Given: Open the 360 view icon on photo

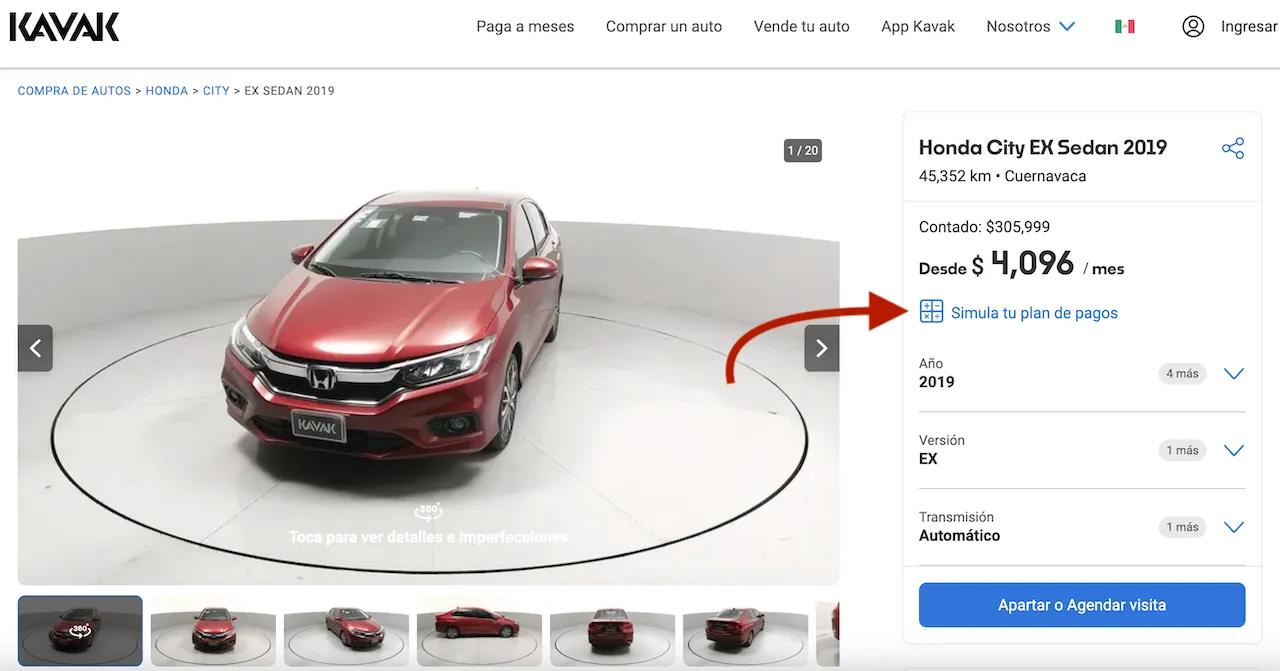Looking at the screenshot, I should [x=428, y=512].
